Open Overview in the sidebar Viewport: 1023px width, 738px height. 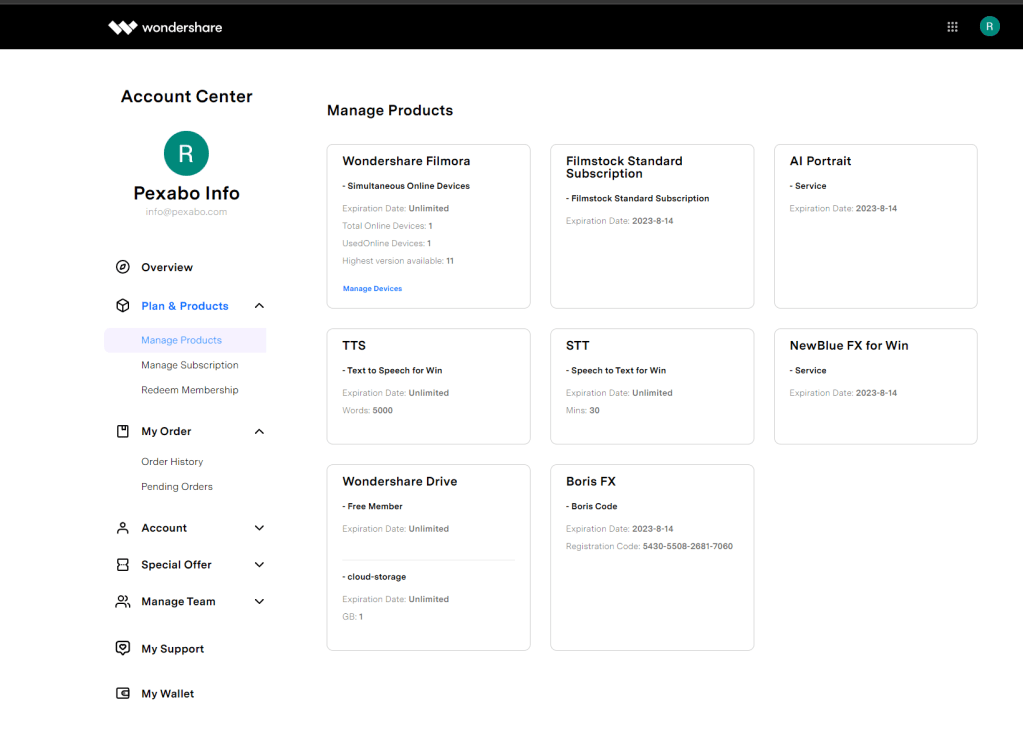pyautogui.click(x=167, y=268)
